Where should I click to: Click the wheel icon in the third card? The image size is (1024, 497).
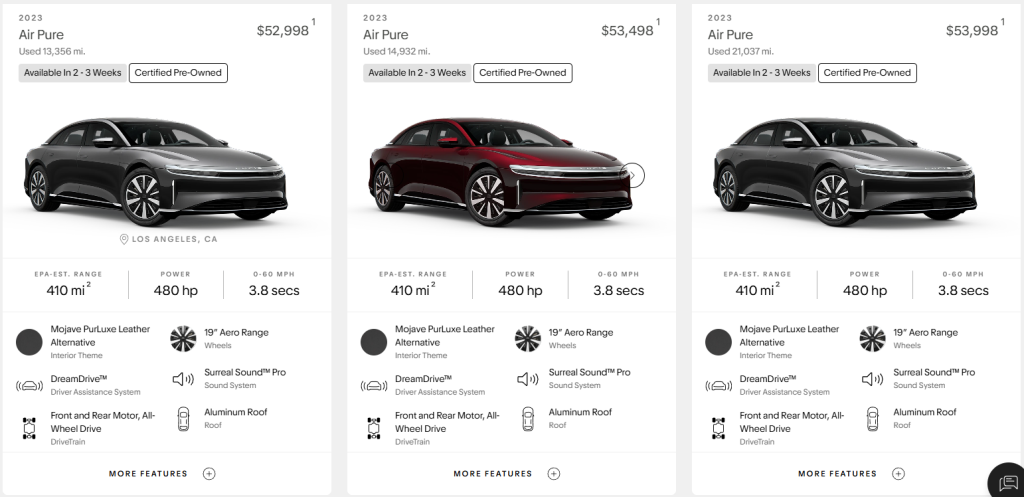[x=872, y=339]
